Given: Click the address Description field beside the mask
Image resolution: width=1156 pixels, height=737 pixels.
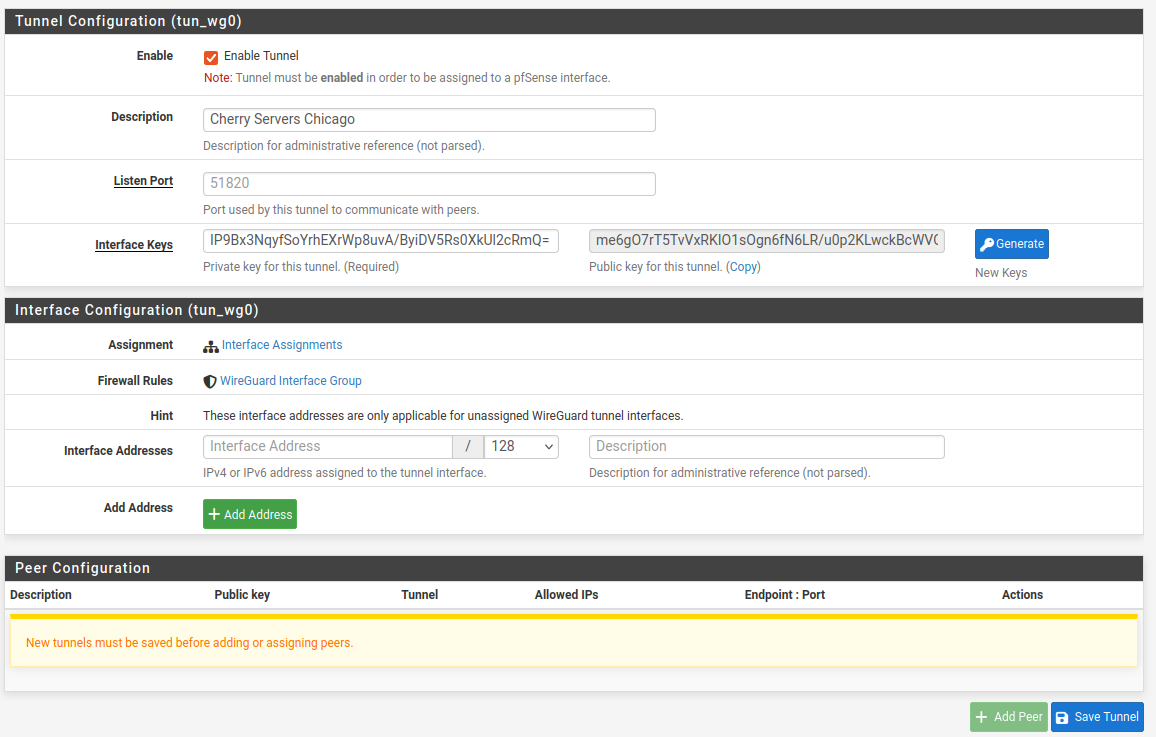Looking at the screenshot, I should coord(766,447).
